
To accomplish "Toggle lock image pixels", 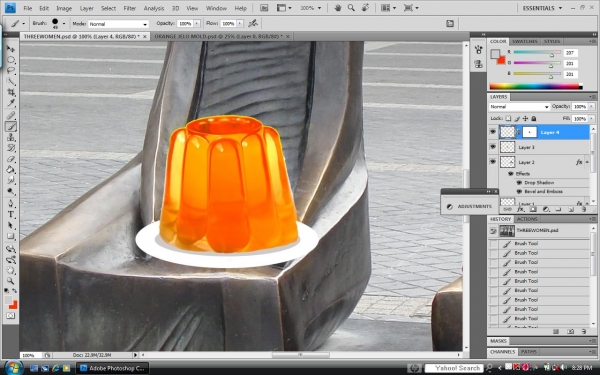I will (517, 119).
